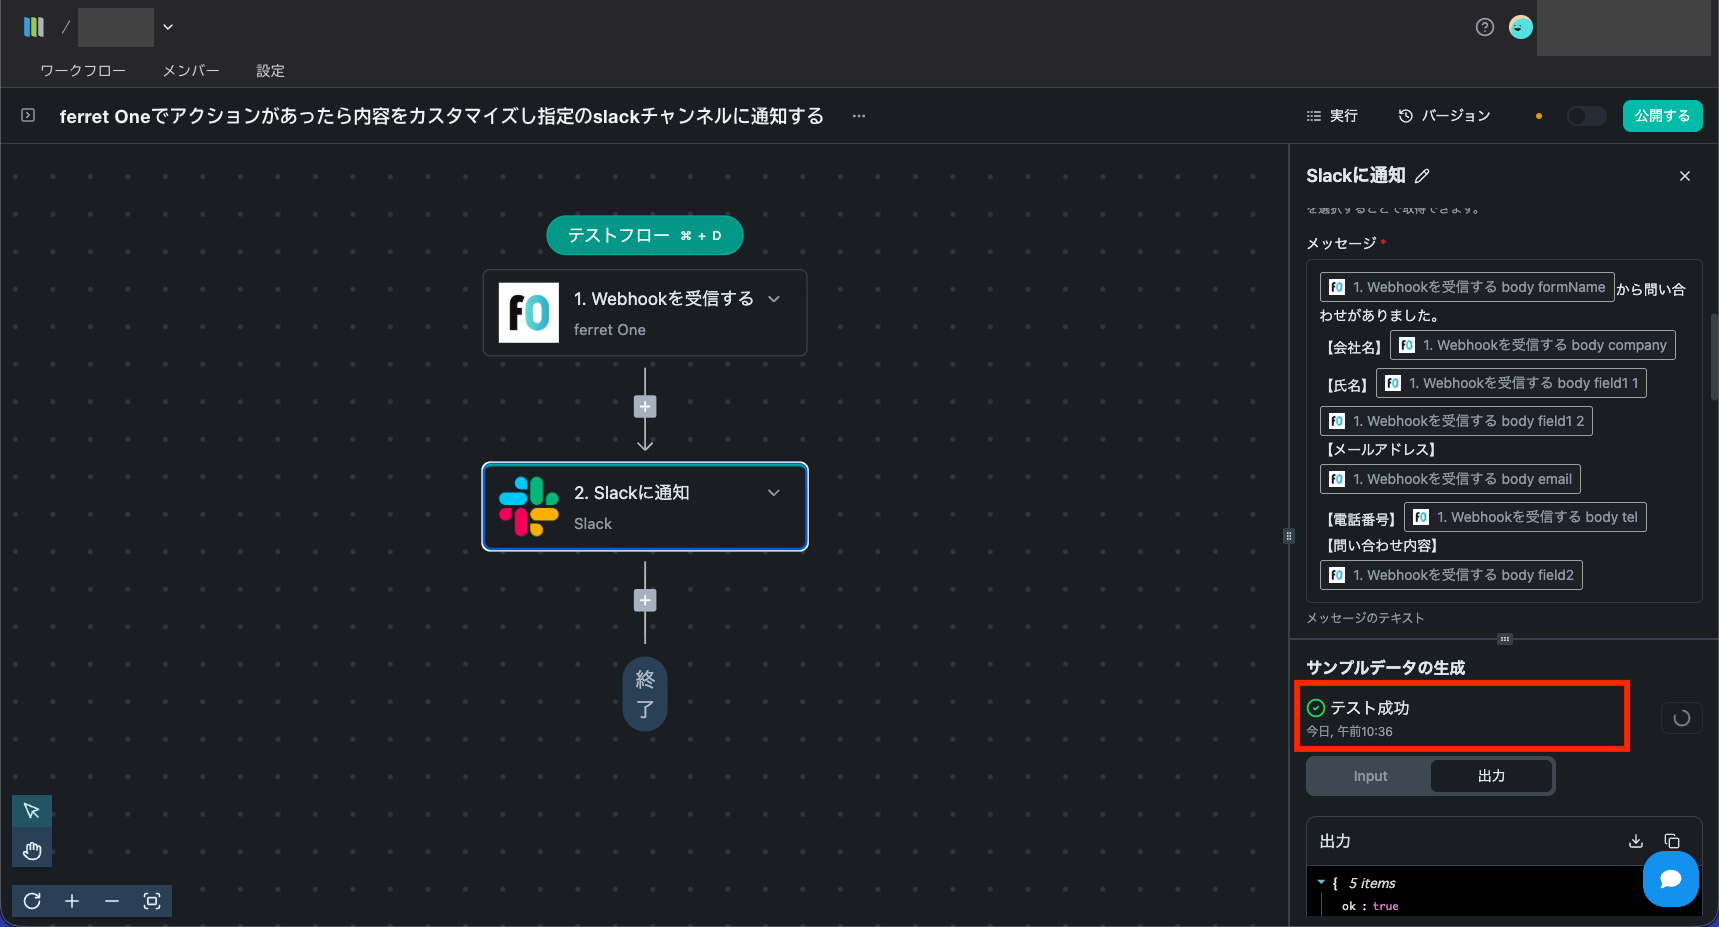Open the 実行 runs list
Image resolution: width=1719 pixels, height=927 pixels.
pyautogui.click(x=1332, y=116)
